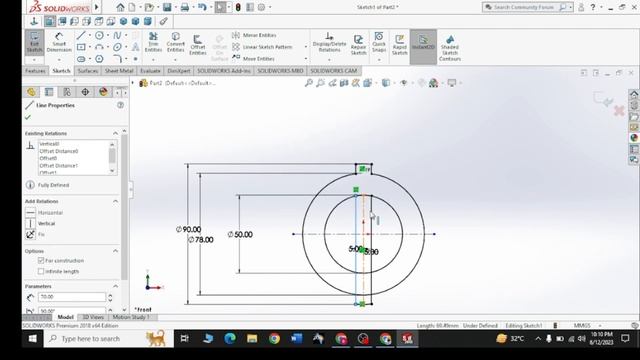Select Offset Distance1 relation
The image size is (640, 360).
58,166
